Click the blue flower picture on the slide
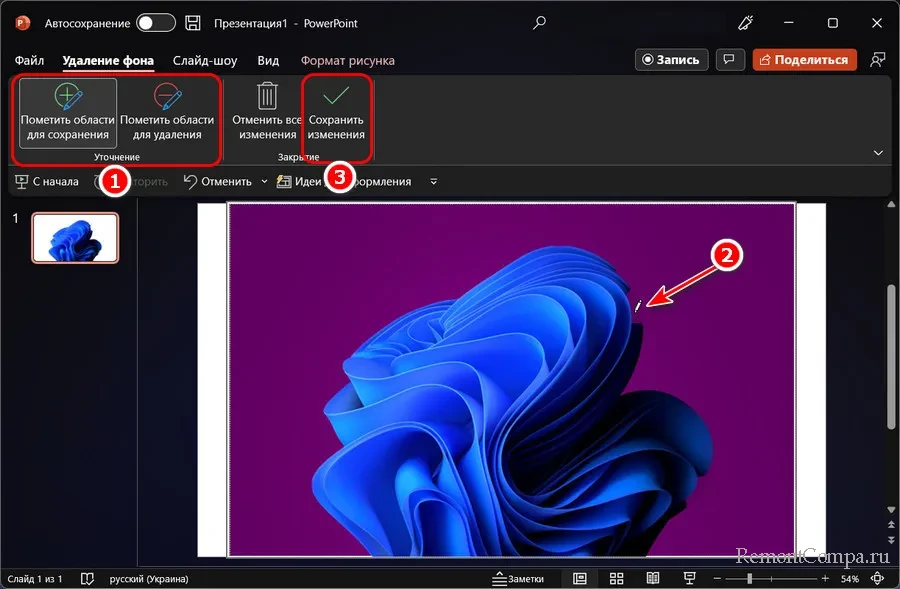 (x=511, y=379)
